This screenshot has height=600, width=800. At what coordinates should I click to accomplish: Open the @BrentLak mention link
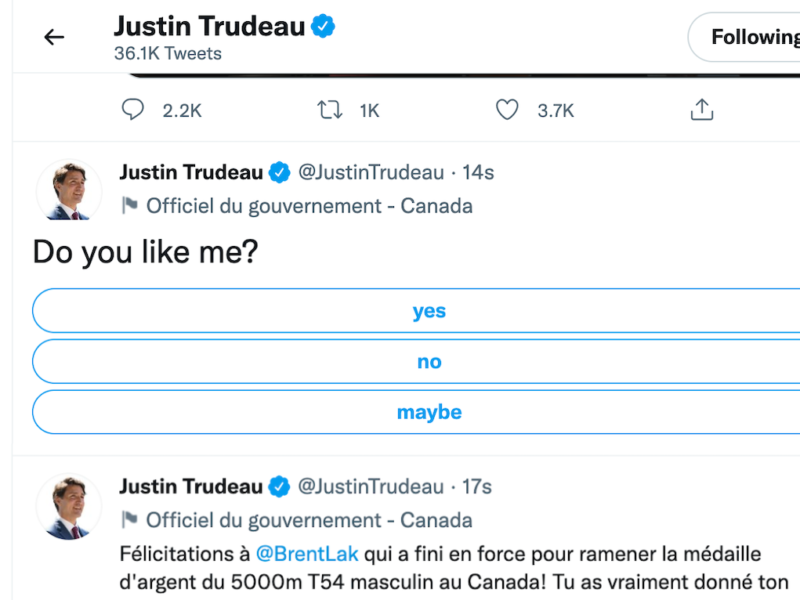[x=307, y=553]
